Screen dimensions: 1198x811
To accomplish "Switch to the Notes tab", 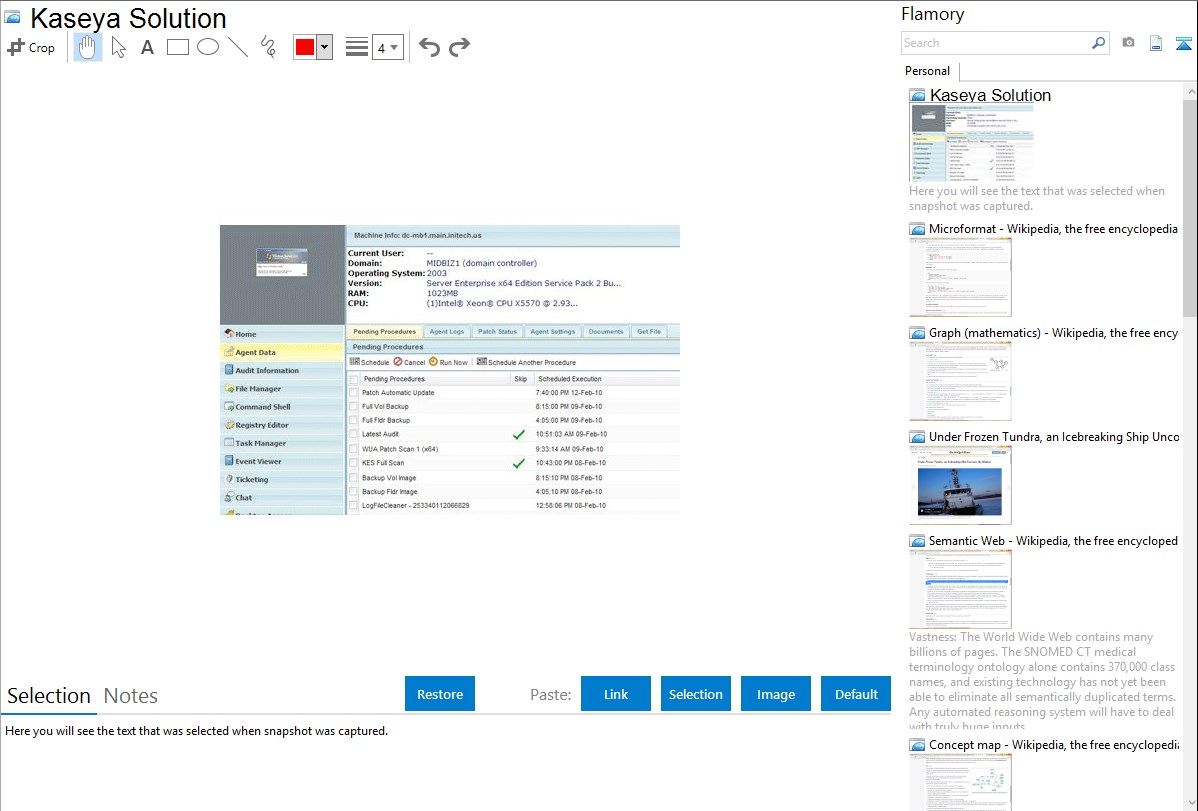I will (x=131, y=696).
